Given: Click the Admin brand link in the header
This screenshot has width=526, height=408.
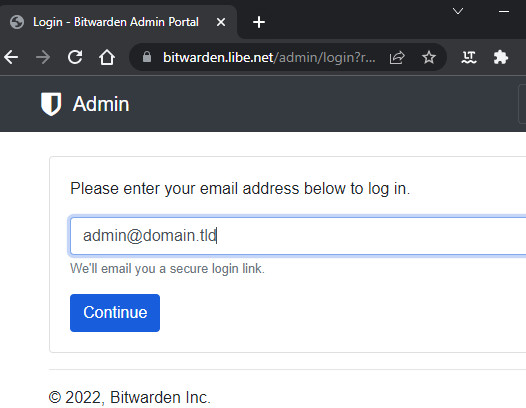Looking at the screenshot, I should (101, 104).
